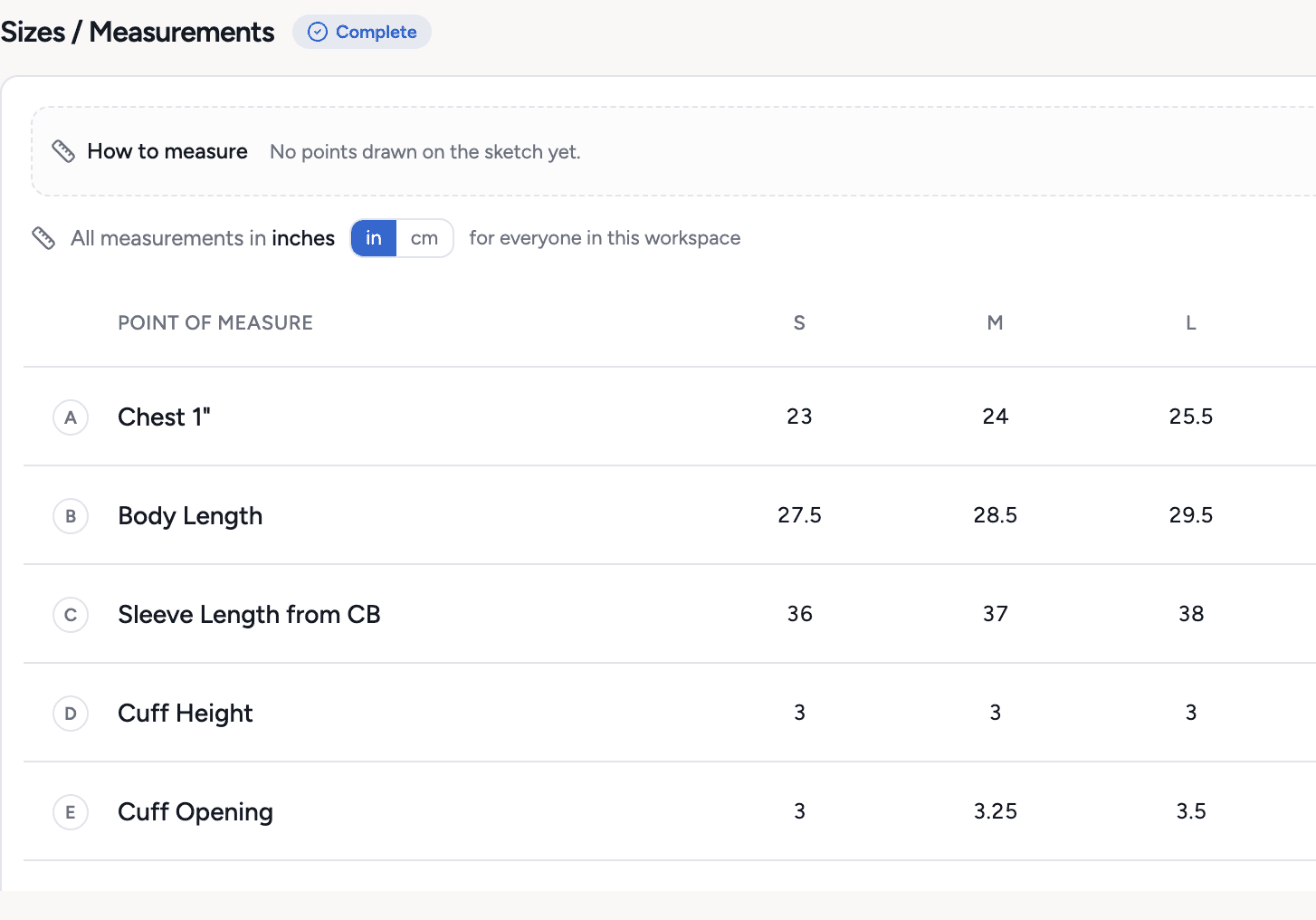
Task: Edit the Cuff Opening measure name
Action: 195,812
